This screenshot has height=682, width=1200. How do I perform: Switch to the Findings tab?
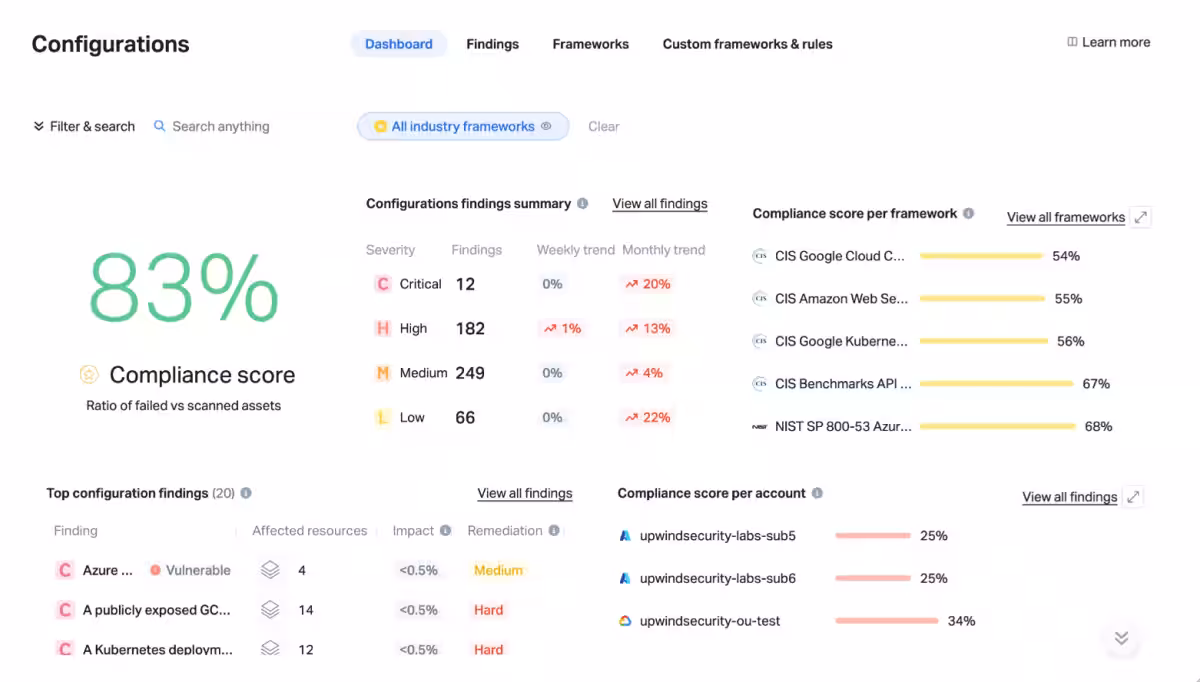pyautogui.click(x=492, y=44)
